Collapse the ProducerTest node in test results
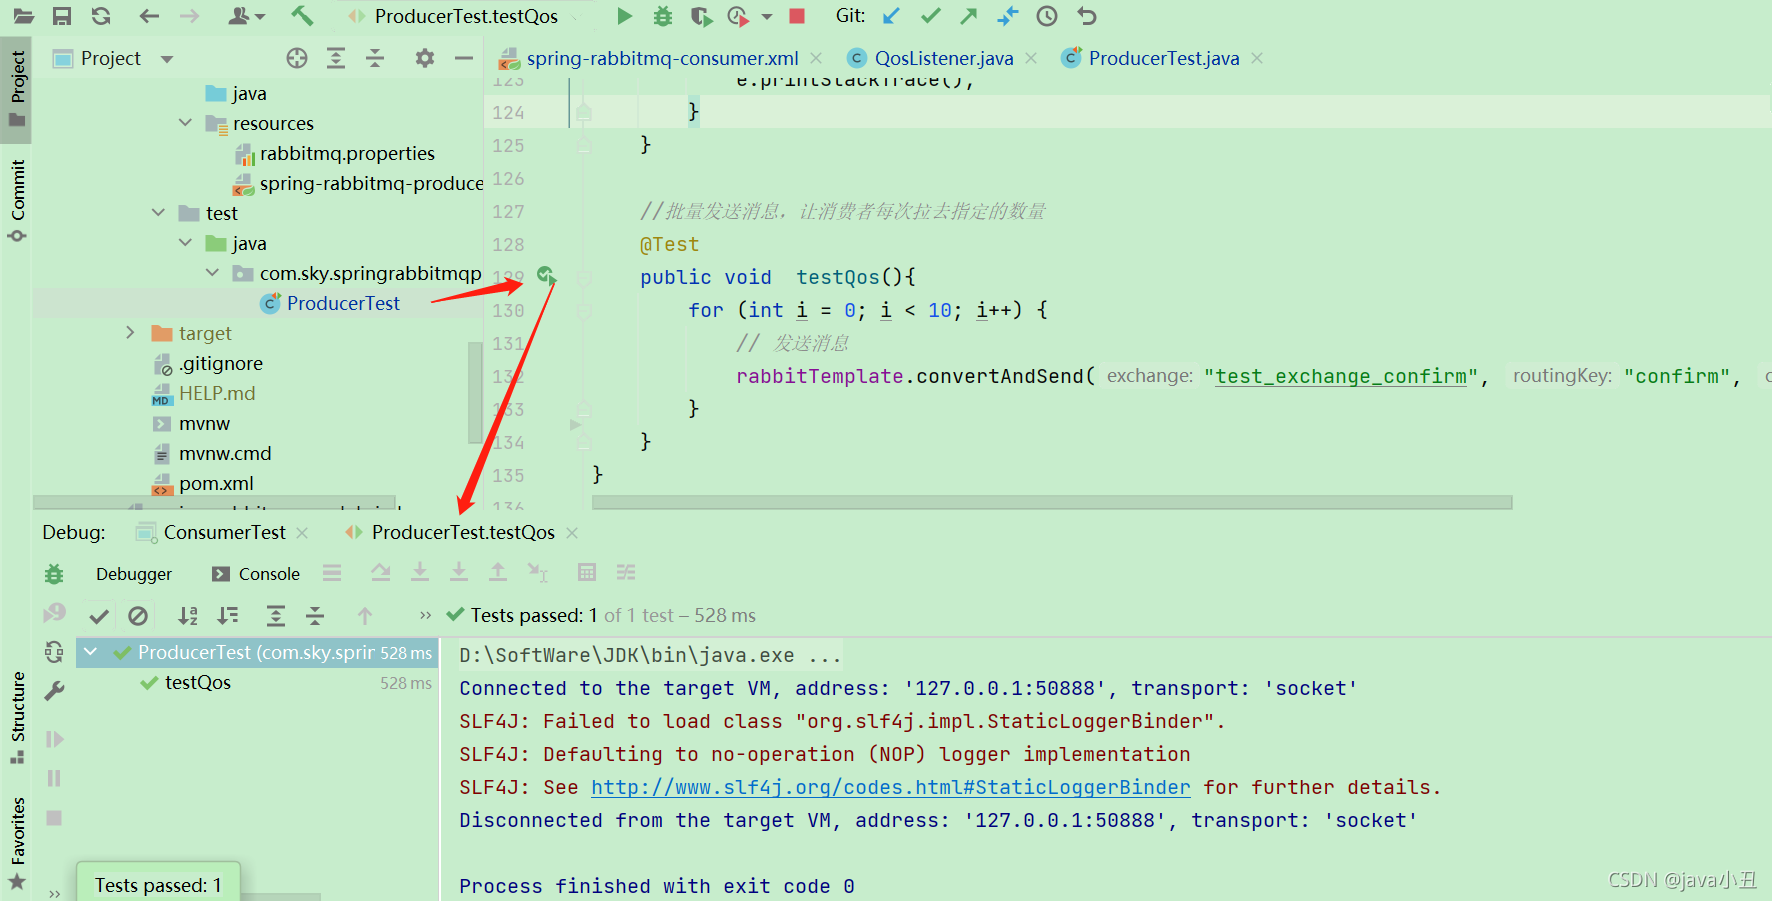 point(91,652)
